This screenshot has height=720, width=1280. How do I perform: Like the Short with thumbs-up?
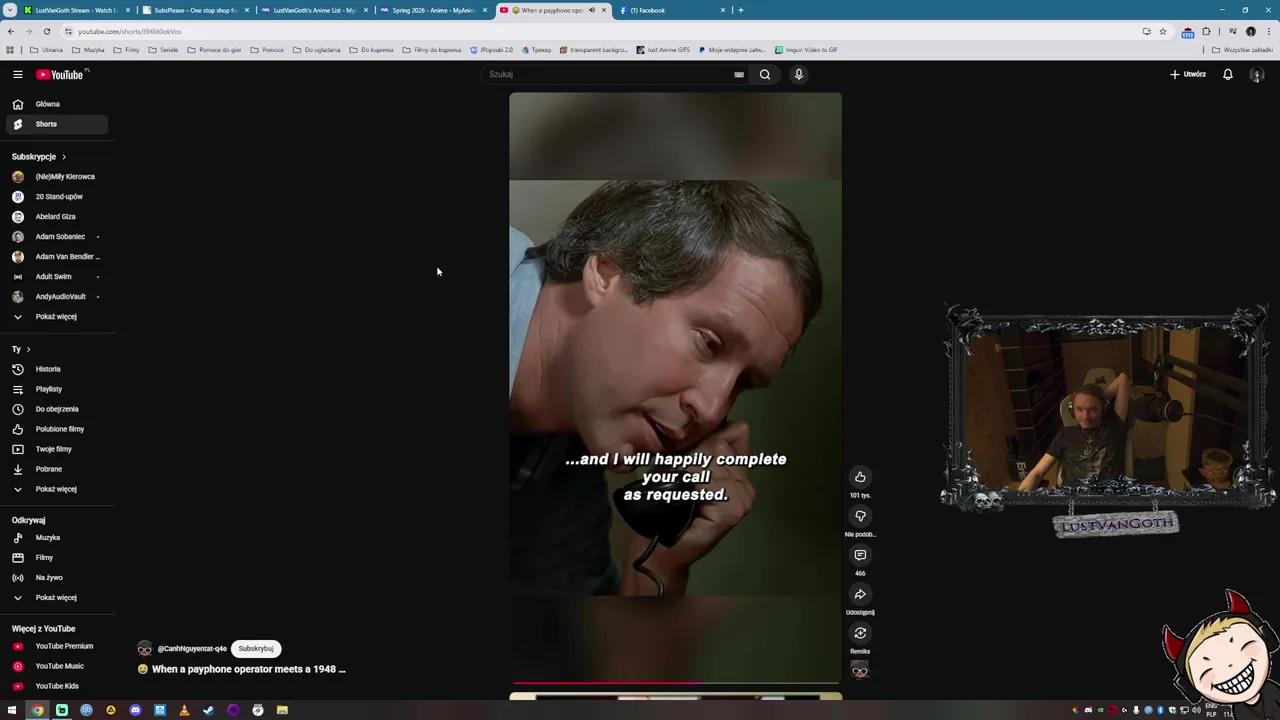860,477
